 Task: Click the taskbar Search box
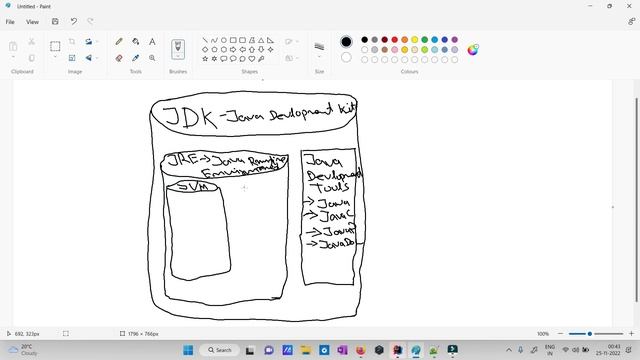pyautogui.click(x=220, y=350)
